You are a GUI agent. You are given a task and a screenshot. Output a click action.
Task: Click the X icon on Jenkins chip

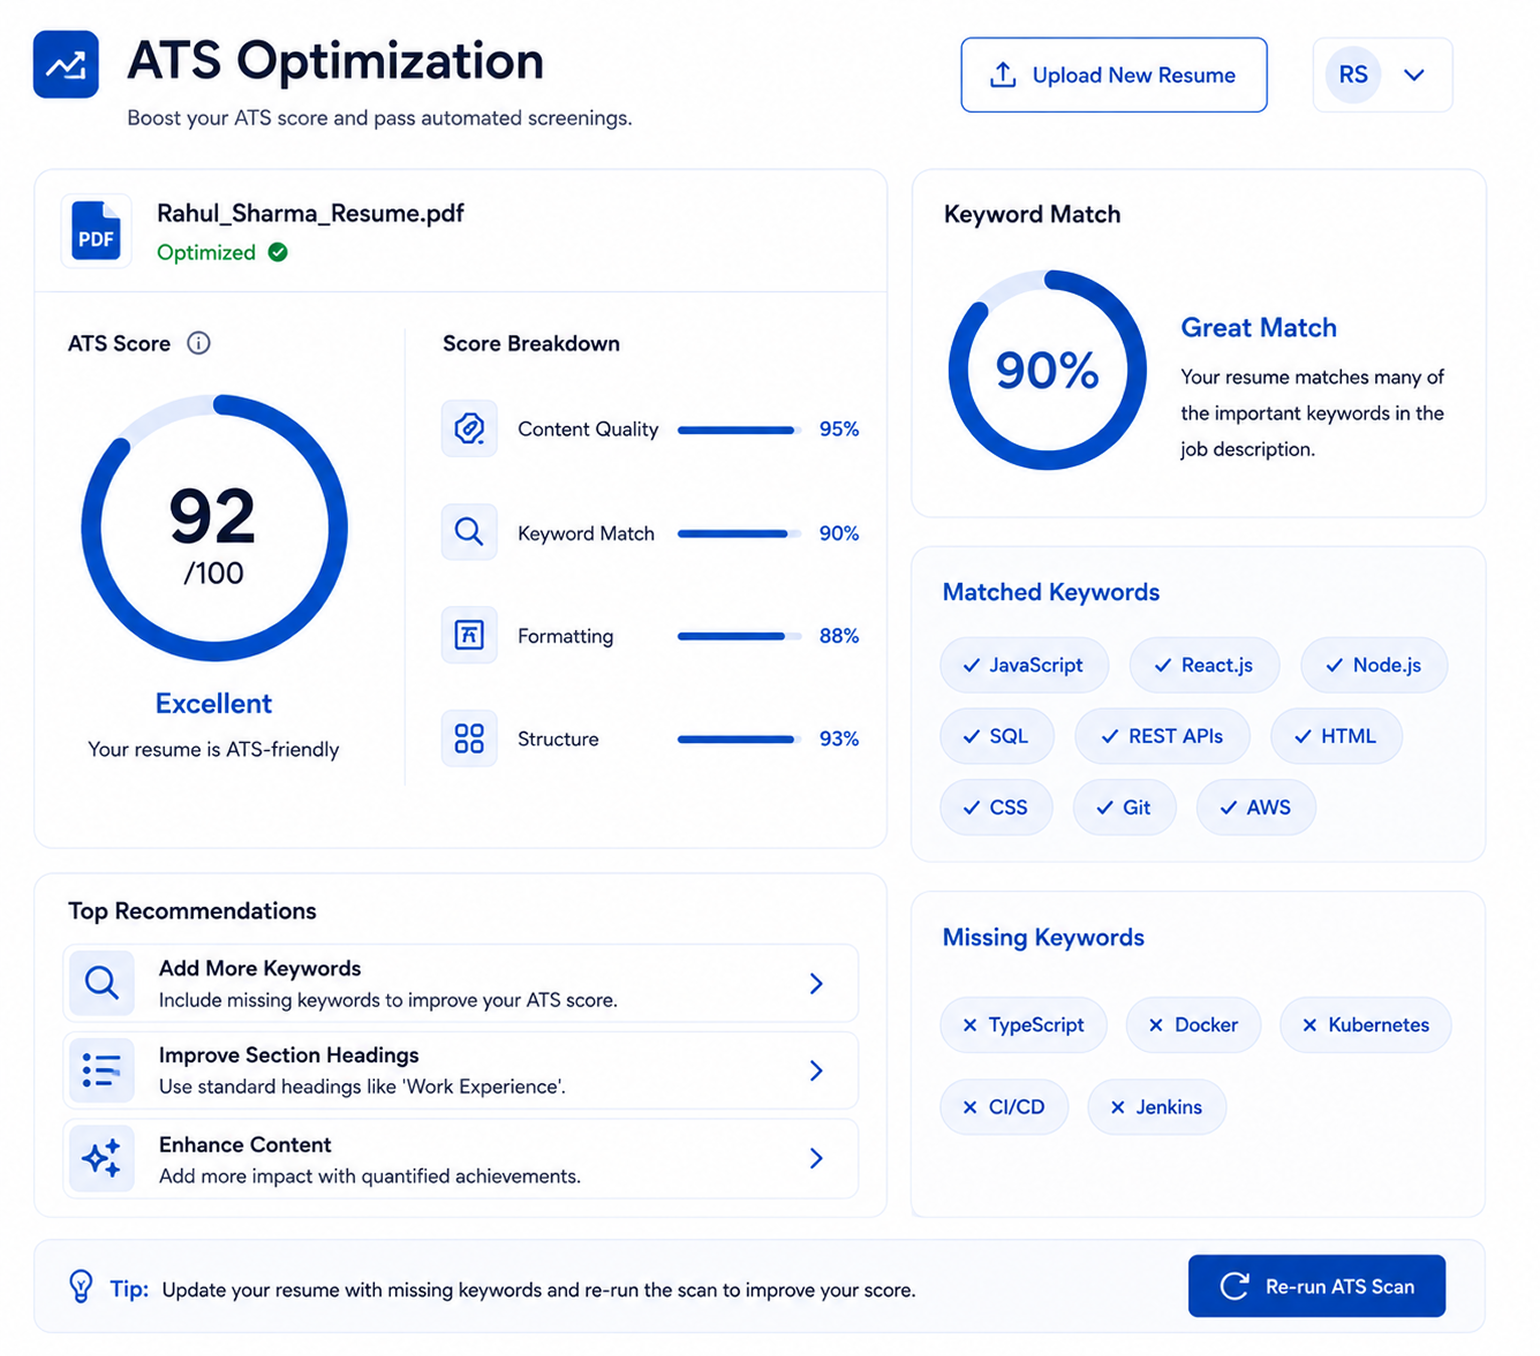(x=1117, y=1107)
